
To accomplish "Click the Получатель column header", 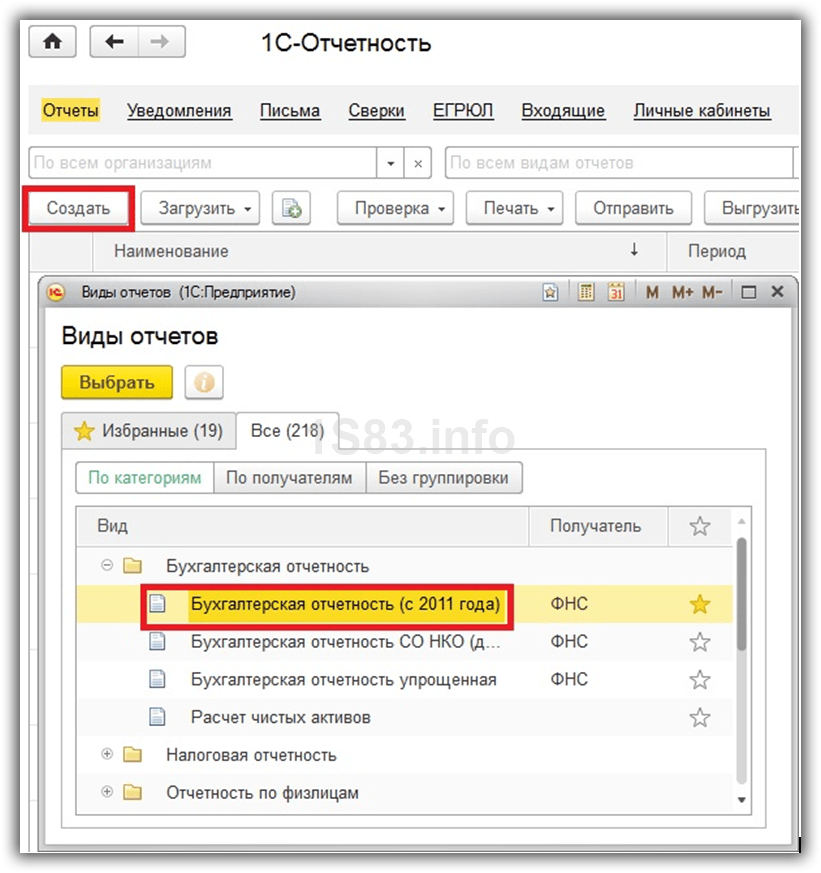I will point(598,526).
